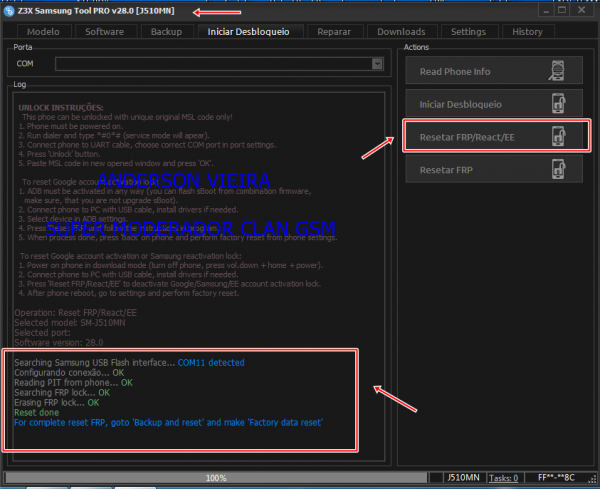Click 'Software version: 28.0' log line

click(x=59, y=342)
